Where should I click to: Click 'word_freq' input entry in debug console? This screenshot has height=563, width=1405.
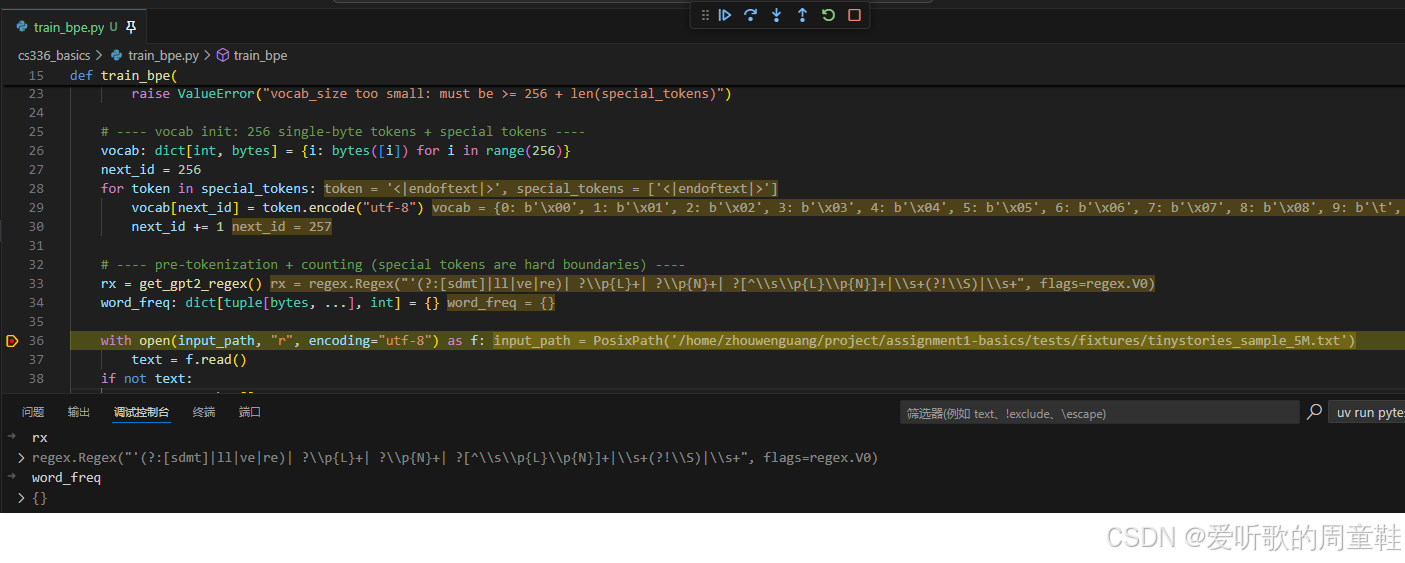pyautogui.click(x=66, y=478)
